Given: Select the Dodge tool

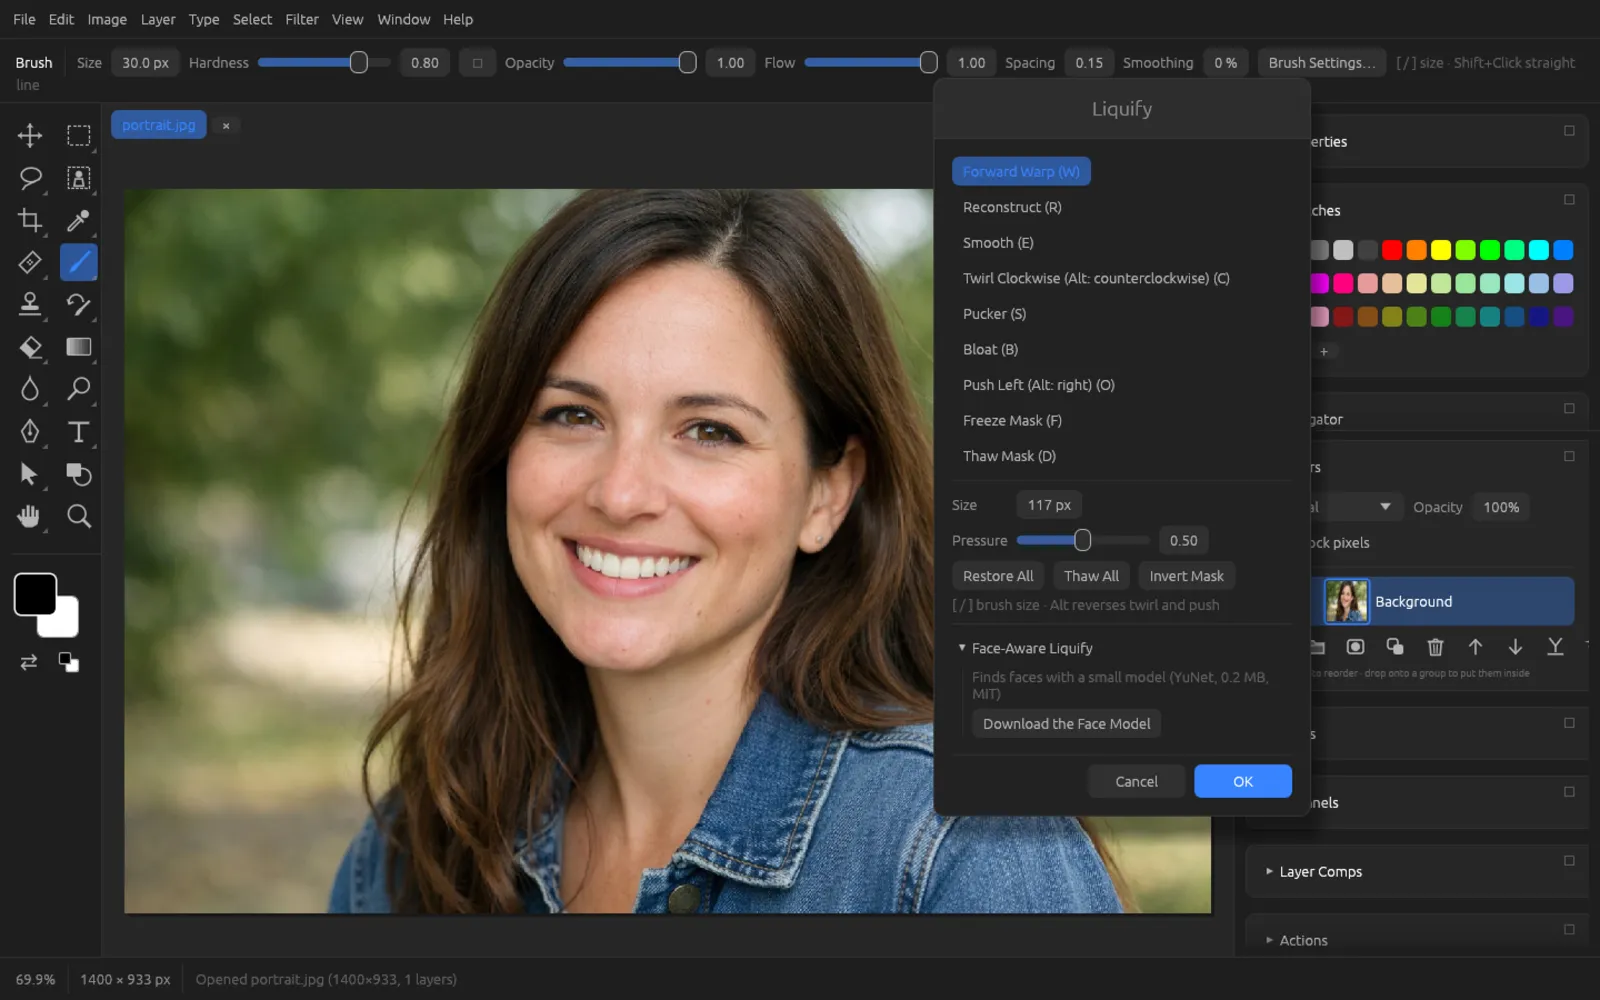Looking at the screenshot, I should coord(78,389).
